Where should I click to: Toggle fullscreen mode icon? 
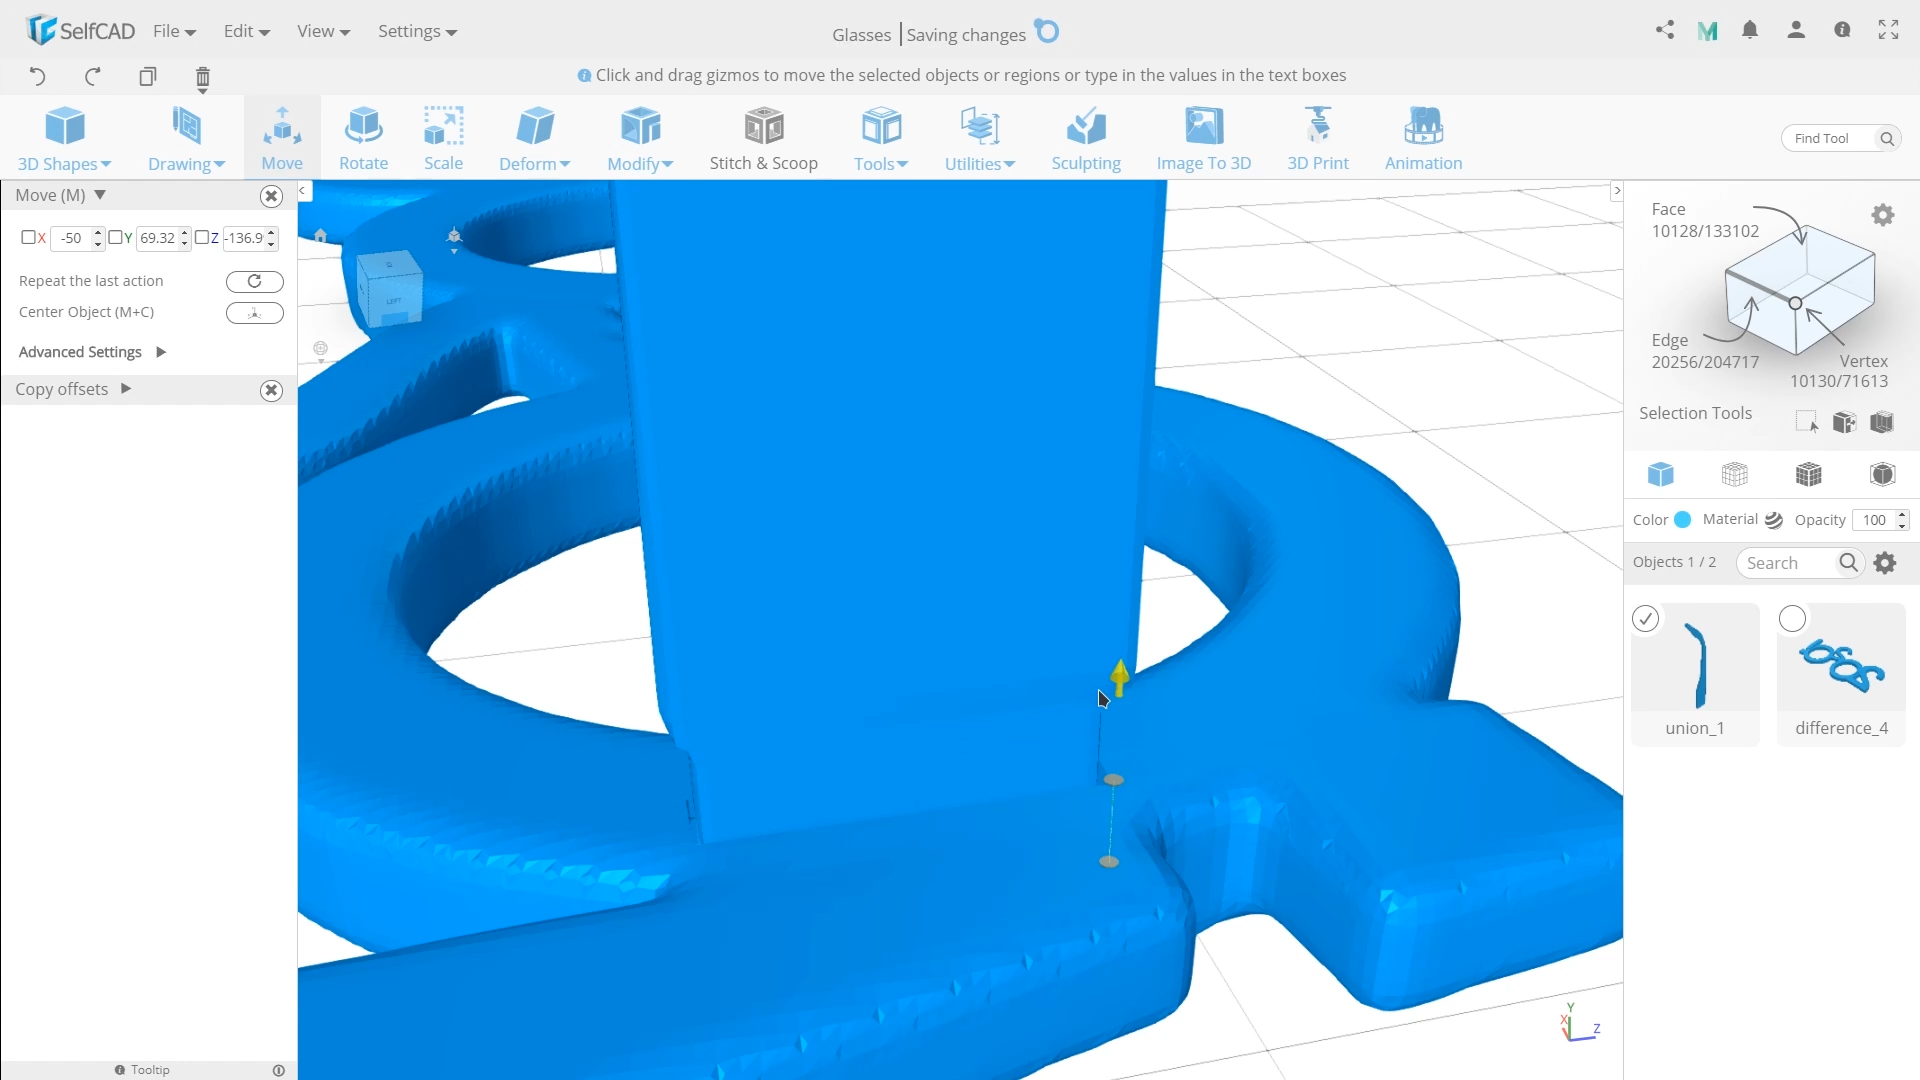(x=1888, y=30)
